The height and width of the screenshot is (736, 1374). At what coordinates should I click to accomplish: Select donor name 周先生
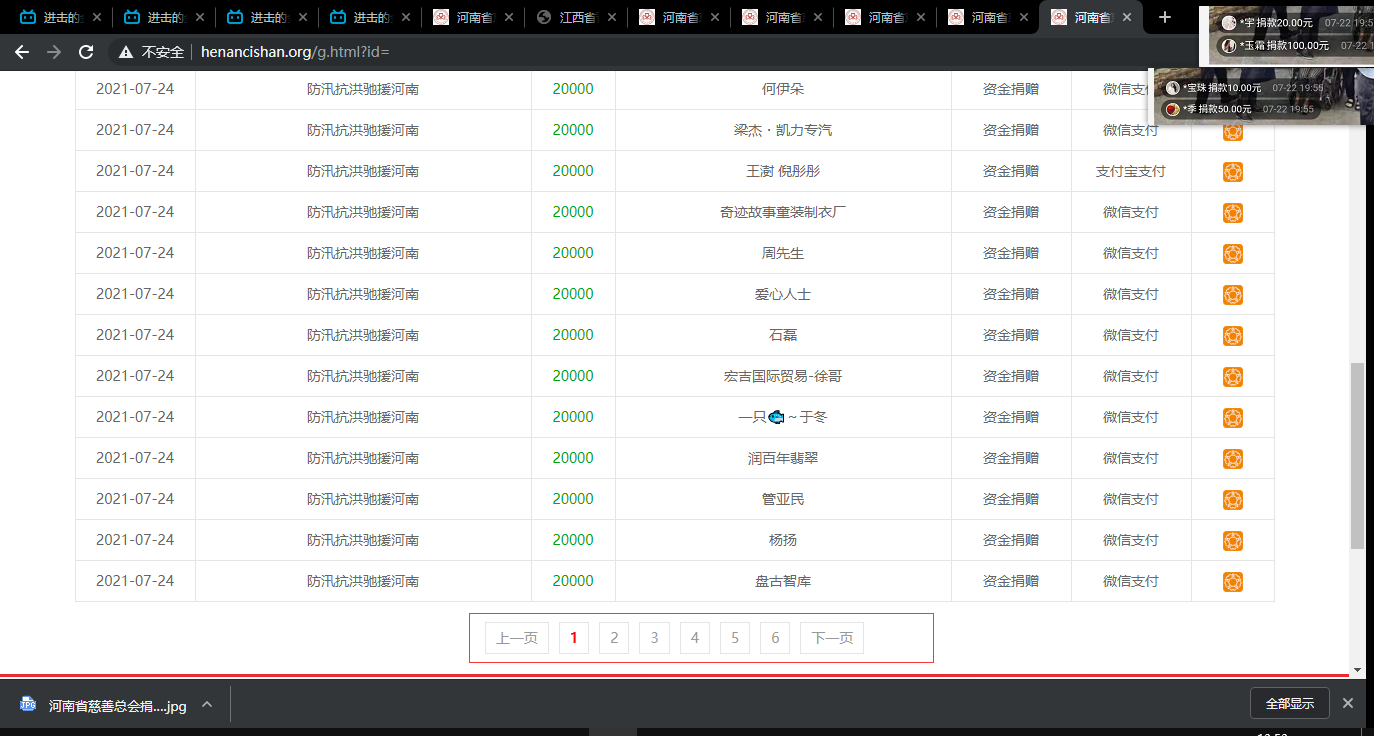tap(783, 253)
